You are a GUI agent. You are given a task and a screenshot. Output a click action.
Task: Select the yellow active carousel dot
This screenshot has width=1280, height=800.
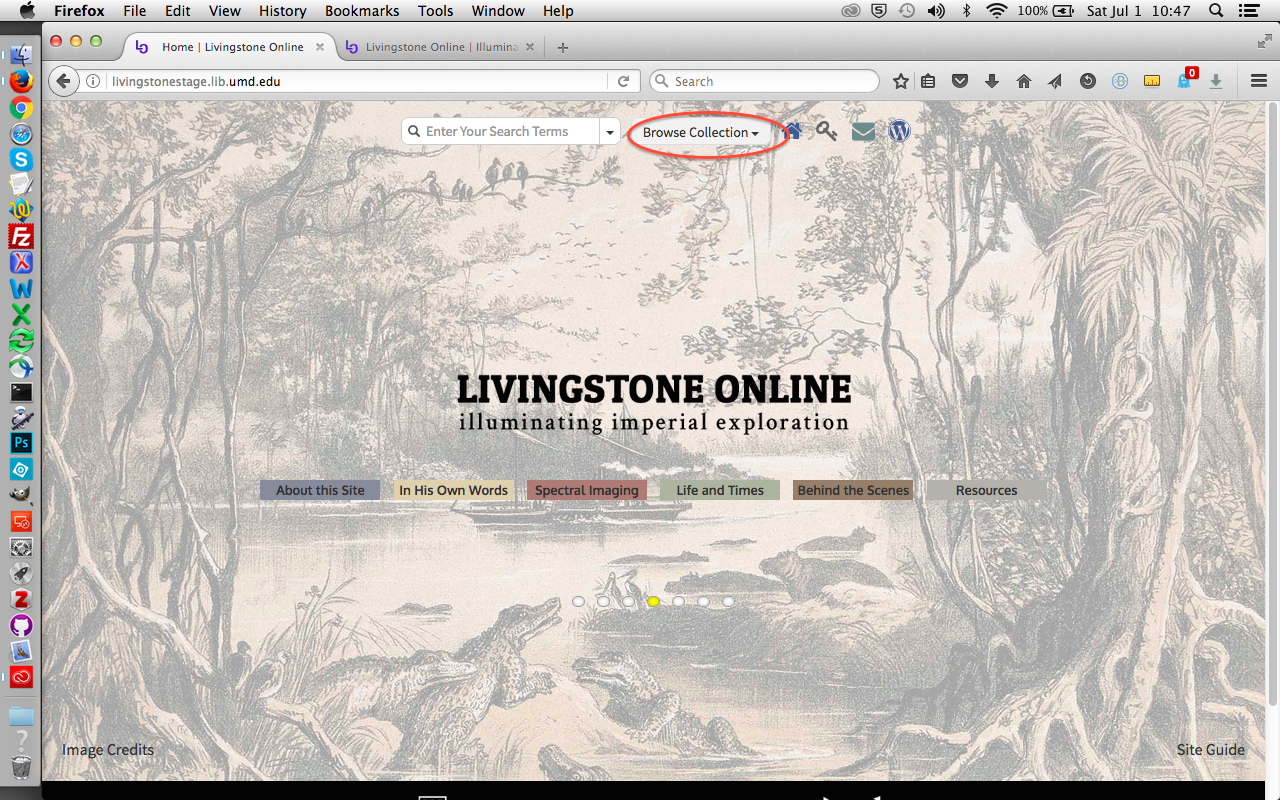pyautogui.click(x=653, y=601)
